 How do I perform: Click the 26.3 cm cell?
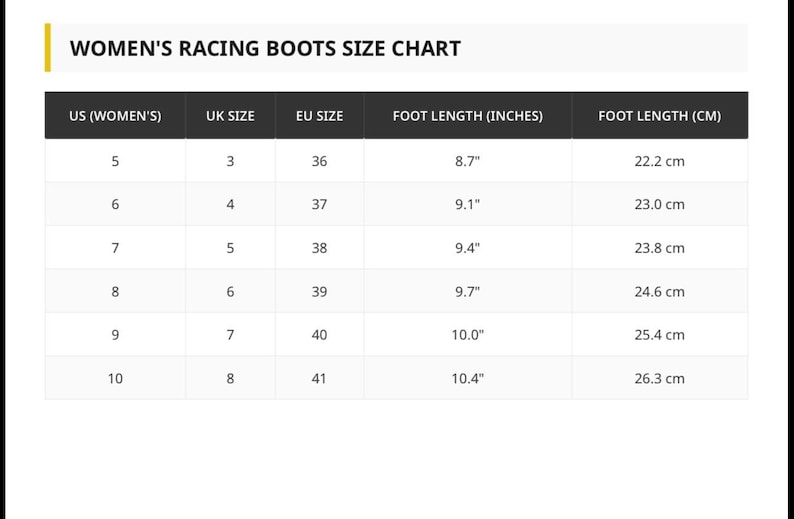click(660, 378)
